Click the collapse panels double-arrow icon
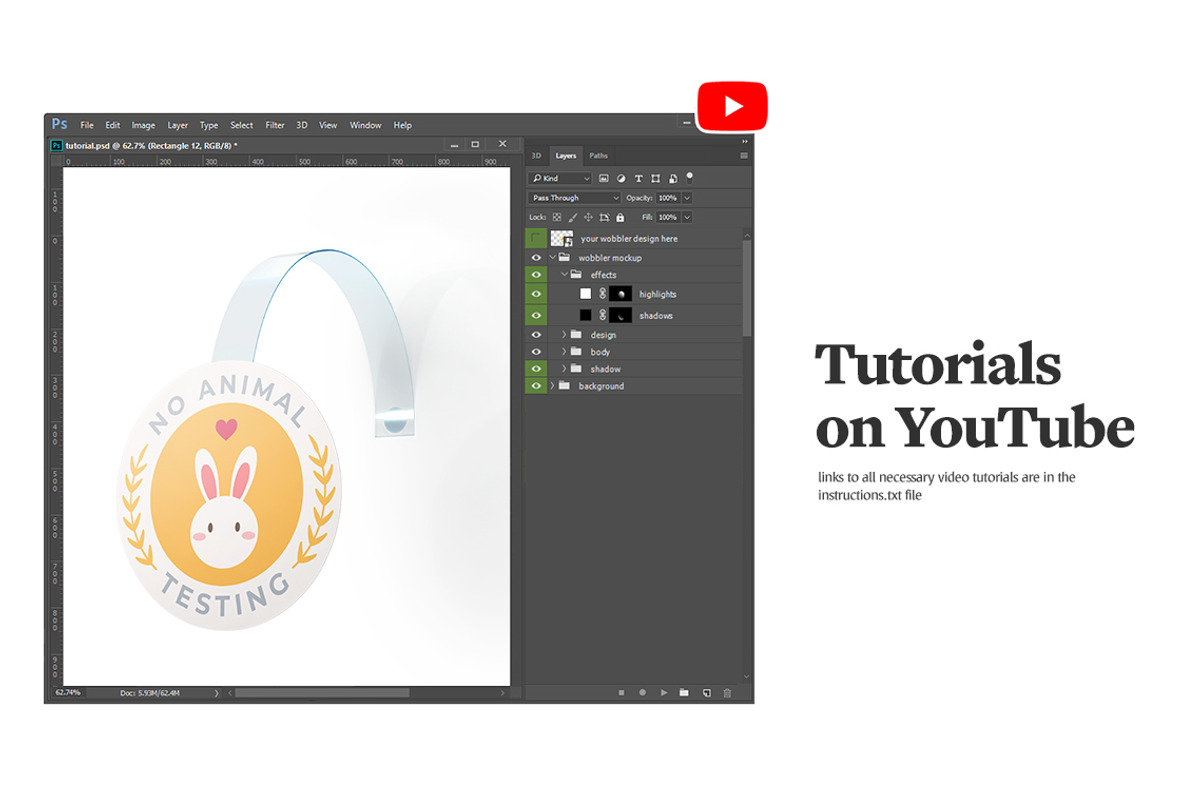 tap(744, 142)
